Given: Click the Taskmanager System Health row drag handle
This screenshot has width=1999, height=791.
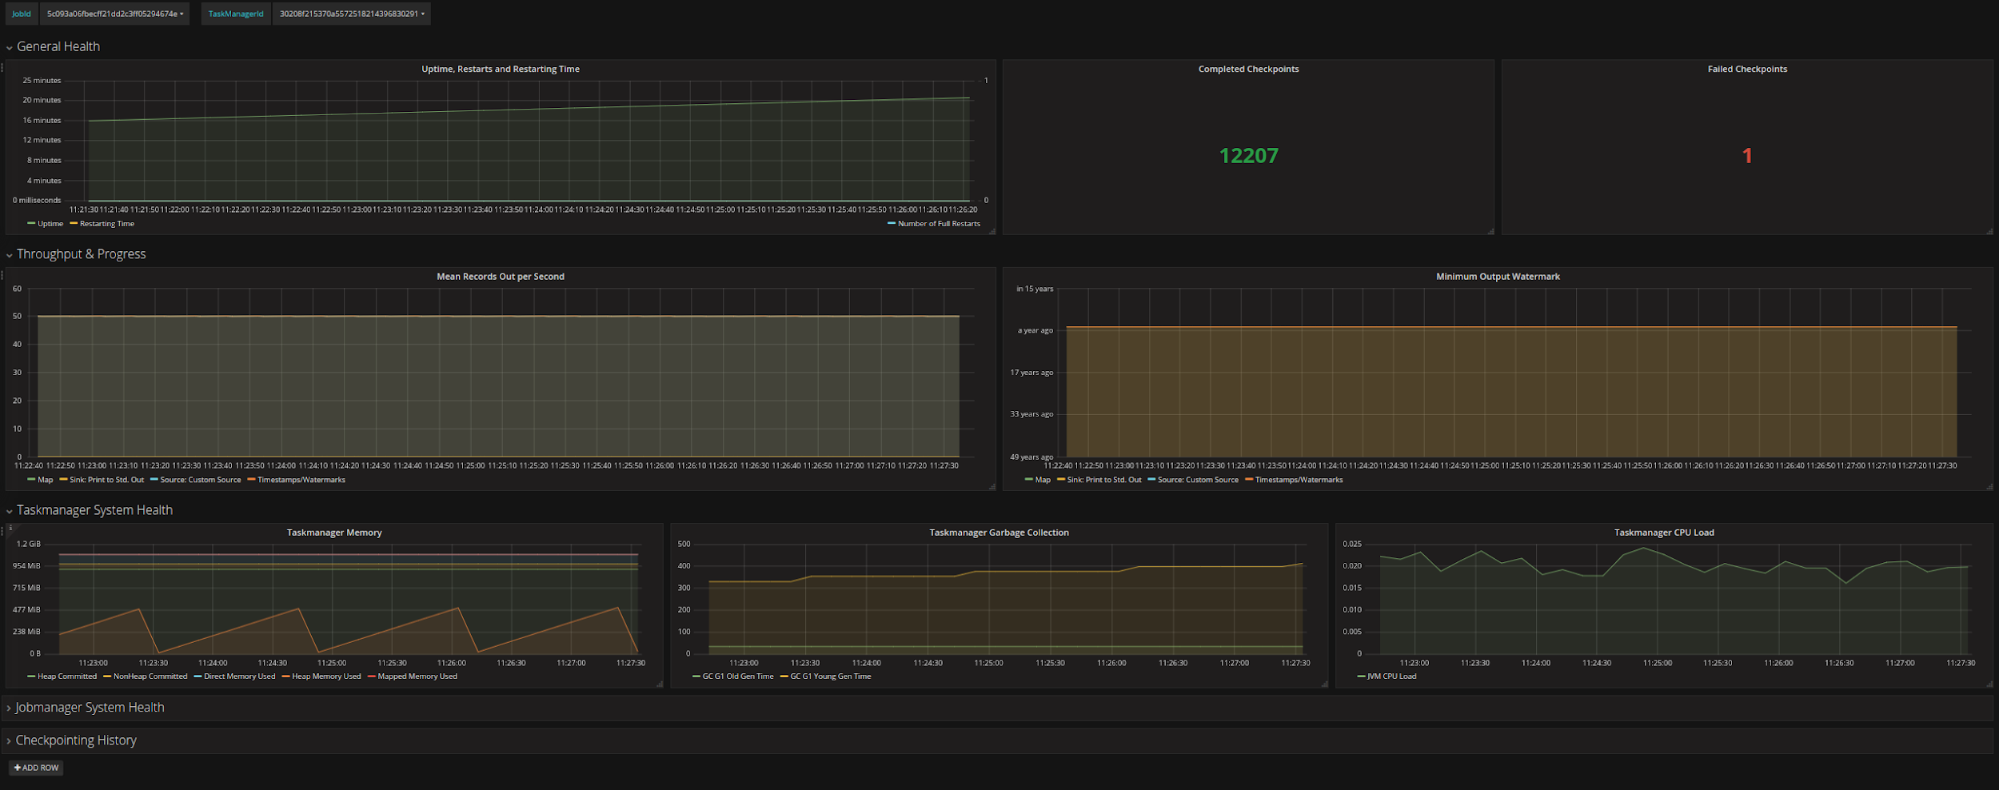Looking at the screenshot, I should 2,532.
